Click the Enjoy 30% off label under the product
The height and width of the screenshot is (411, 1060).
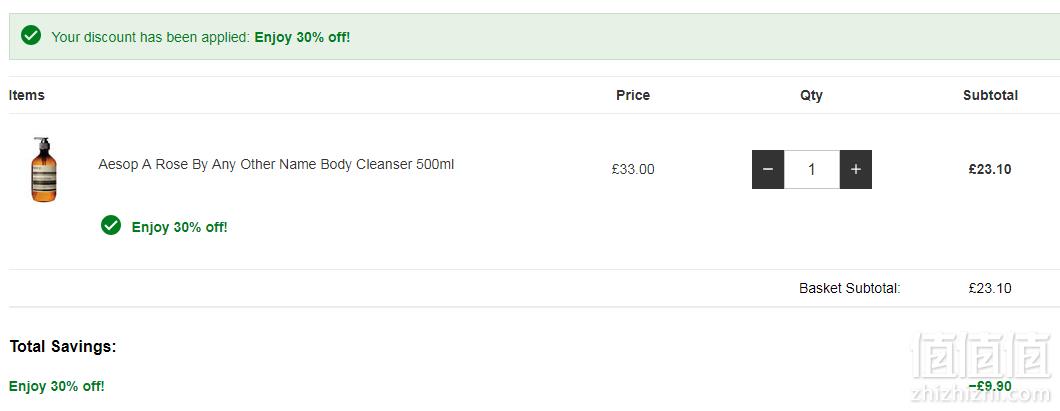tap(179, 227)
